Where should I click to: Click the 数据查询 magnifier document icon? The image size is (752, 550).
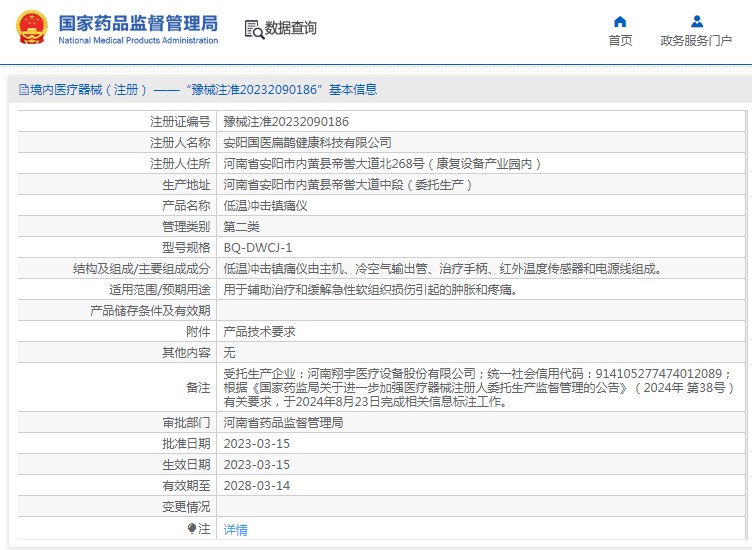(x=253, y=29)
